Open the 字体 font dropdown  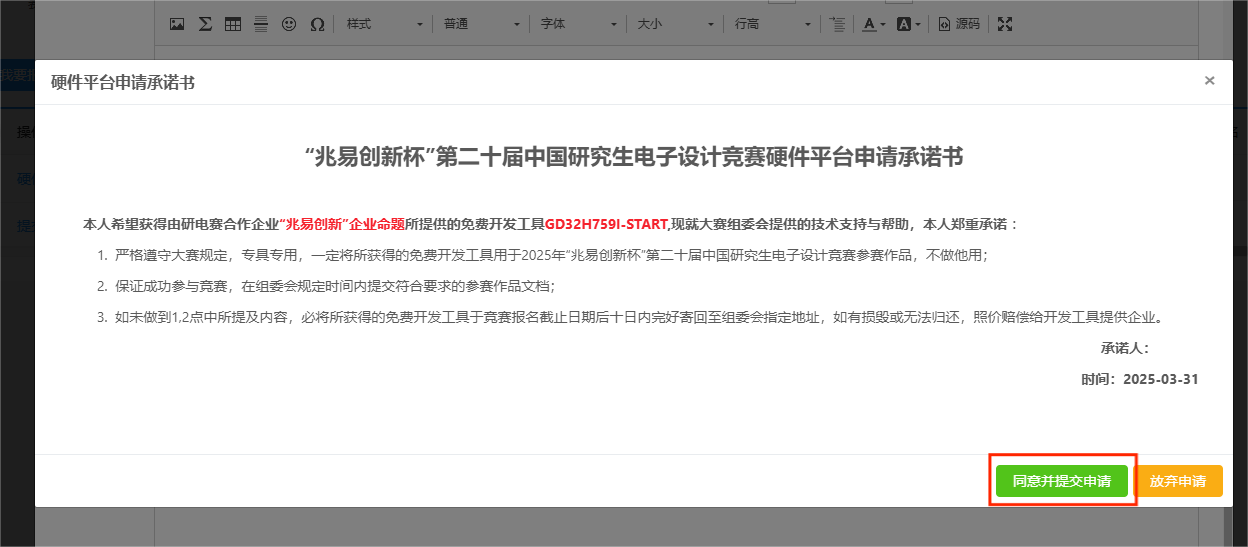(579, 24)
